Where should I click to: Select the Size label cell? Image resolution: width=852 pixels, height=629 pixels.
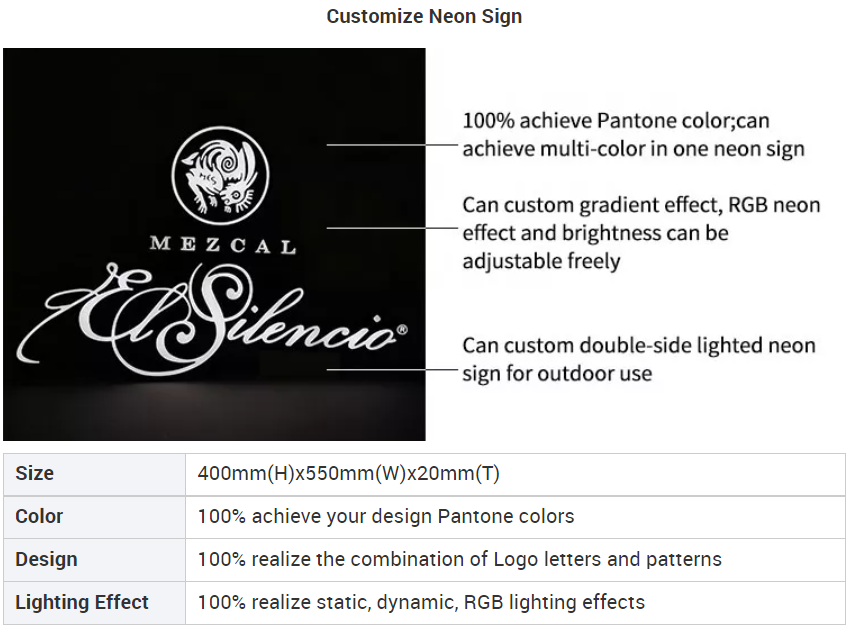click(x=94, y=474)
